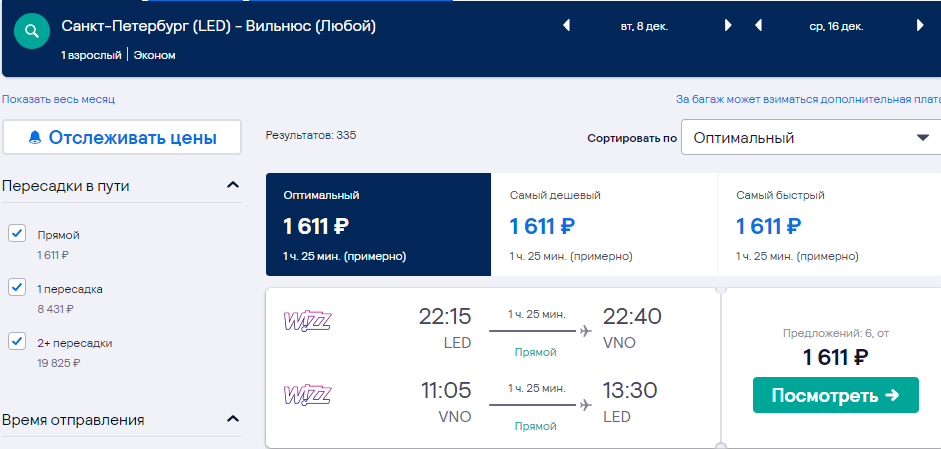941x449 pixels.
Task: Go to next return date arrow
Action: 920,26
